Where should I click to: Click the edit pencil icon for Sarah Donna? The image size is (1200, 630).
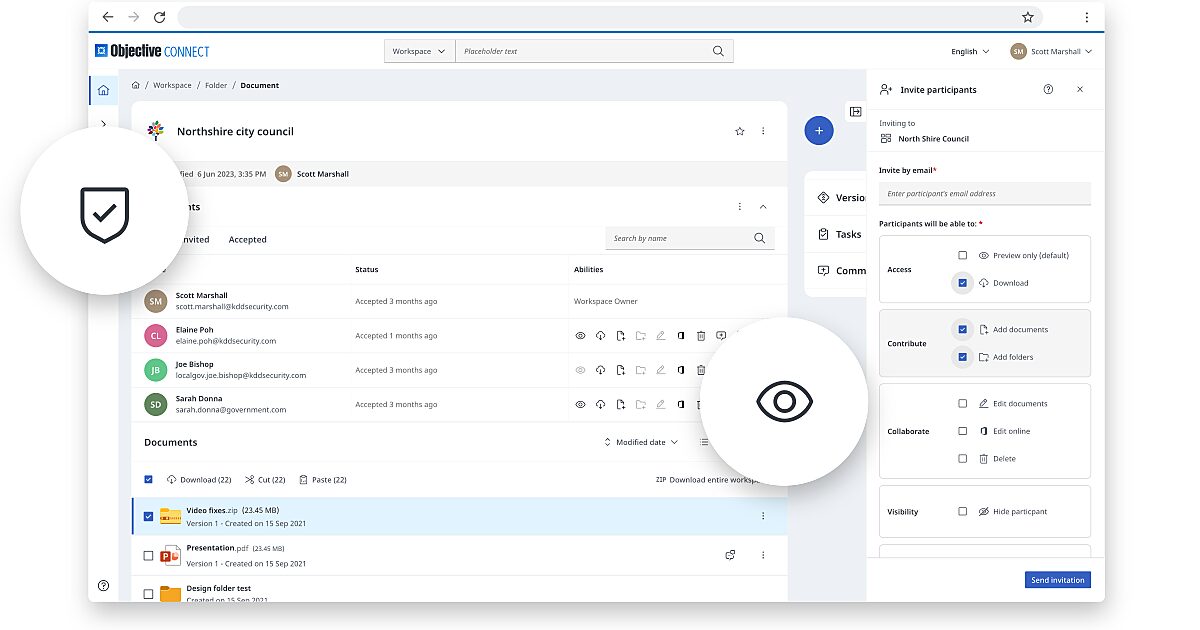tap(660, 404)
